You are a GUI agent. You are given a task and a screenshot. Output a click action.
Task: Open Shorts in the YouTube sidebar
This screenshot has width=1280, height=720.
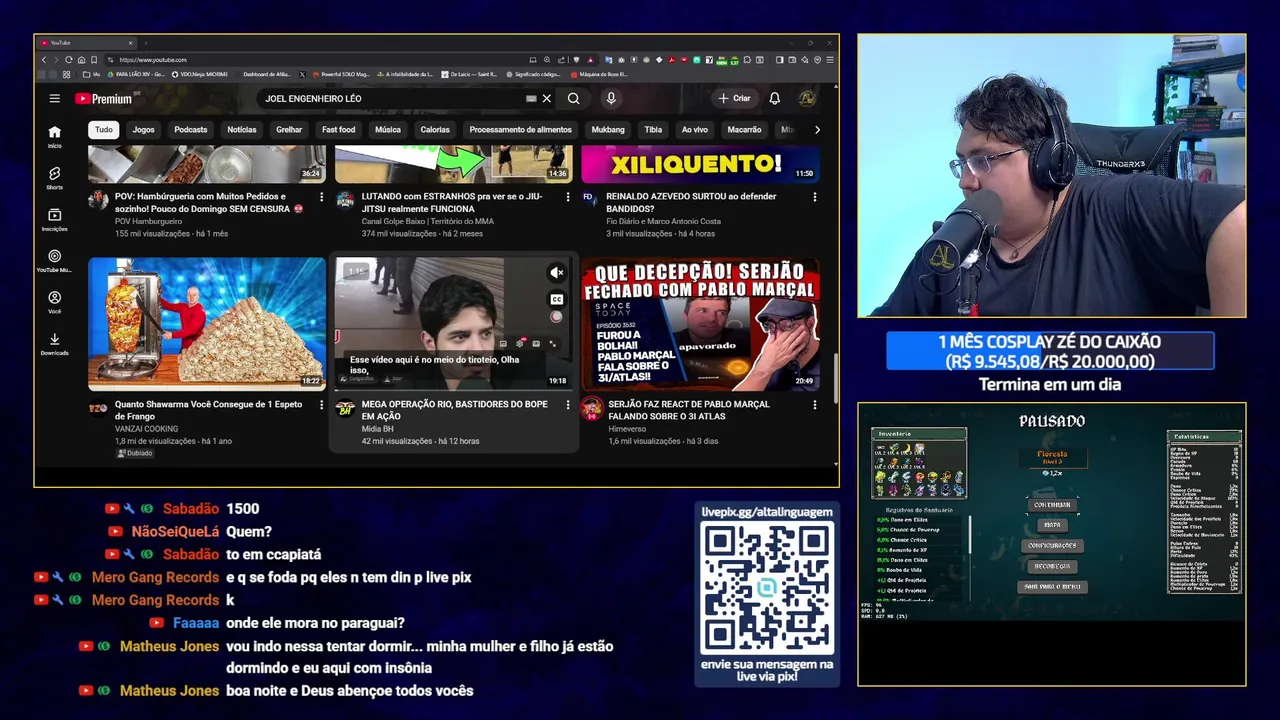click(54, 178)
